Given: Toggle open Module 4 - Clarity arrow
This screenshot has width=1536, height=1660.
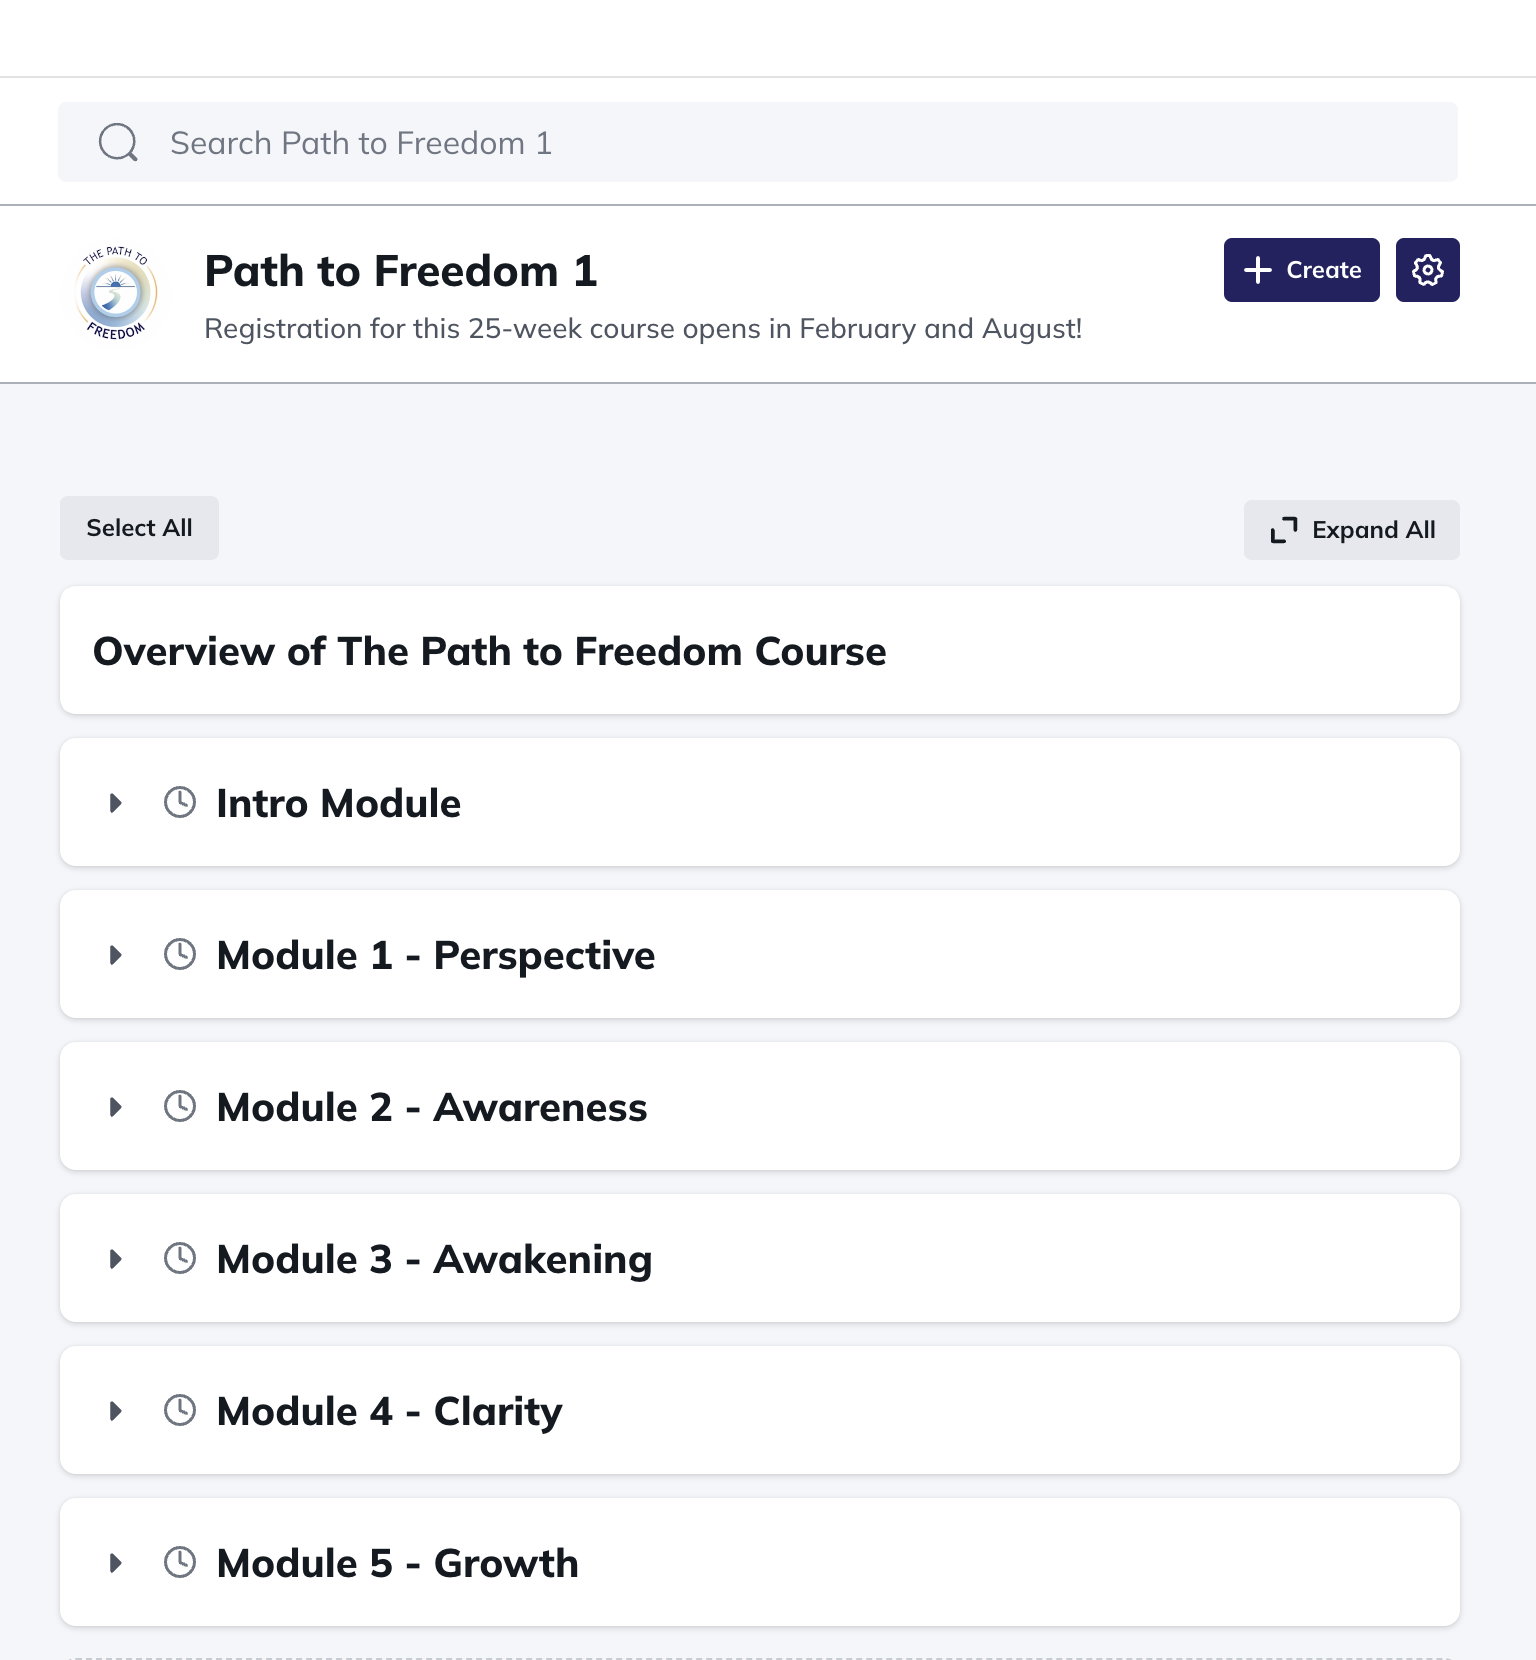Looking at the screenshot, I should pyautogui.click(x=116, y=1411).
